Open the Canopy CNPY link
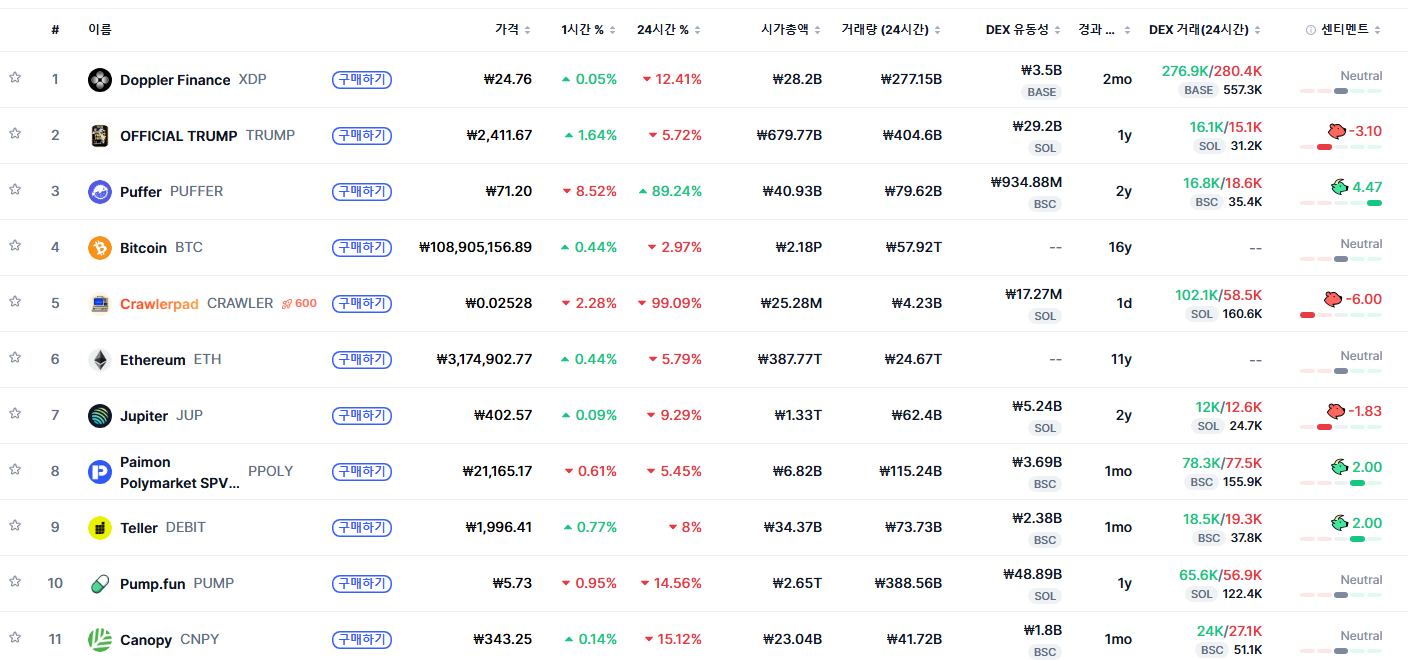The image size is (1424, 660). [x=154, y=639]
